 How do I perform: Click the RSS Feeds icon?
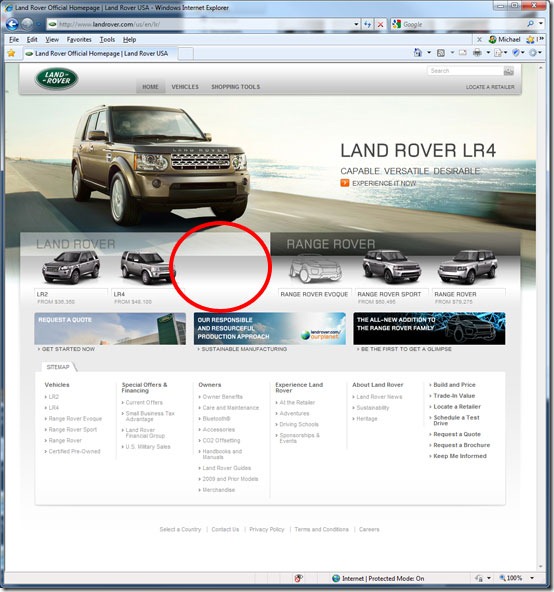coord(441,53)
